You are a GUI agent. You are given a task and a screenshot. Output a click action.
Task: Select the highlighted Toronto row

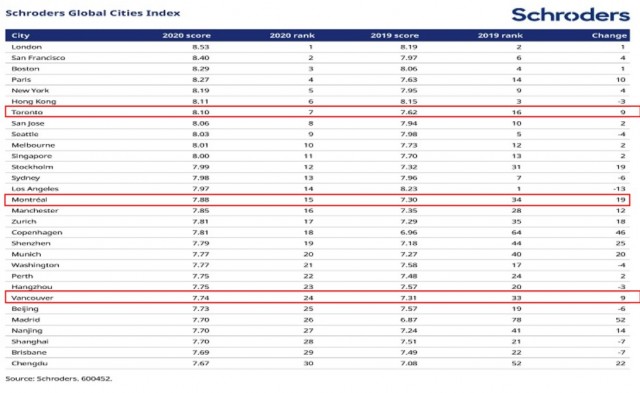(x=322, y=112)
